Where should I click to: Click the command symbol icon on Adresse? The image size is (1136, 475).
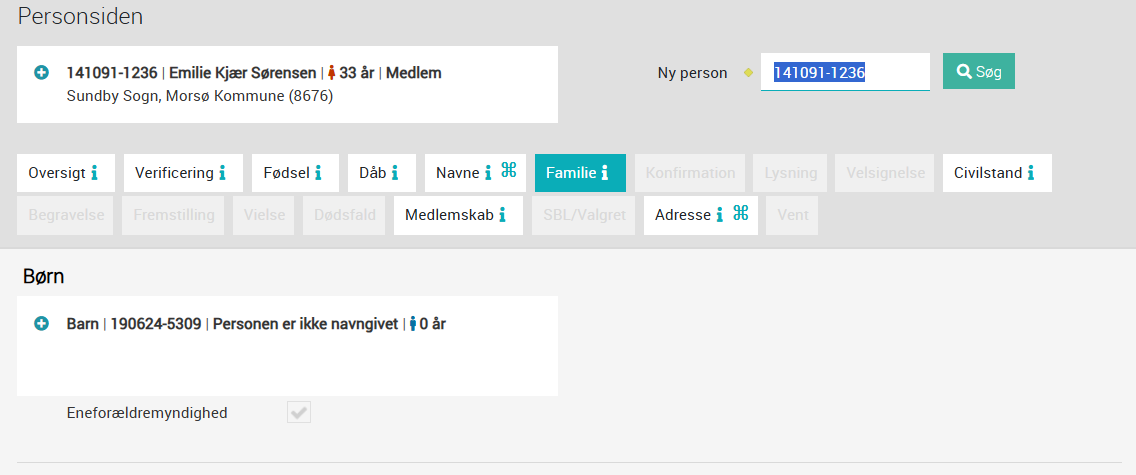coord(740,213)
